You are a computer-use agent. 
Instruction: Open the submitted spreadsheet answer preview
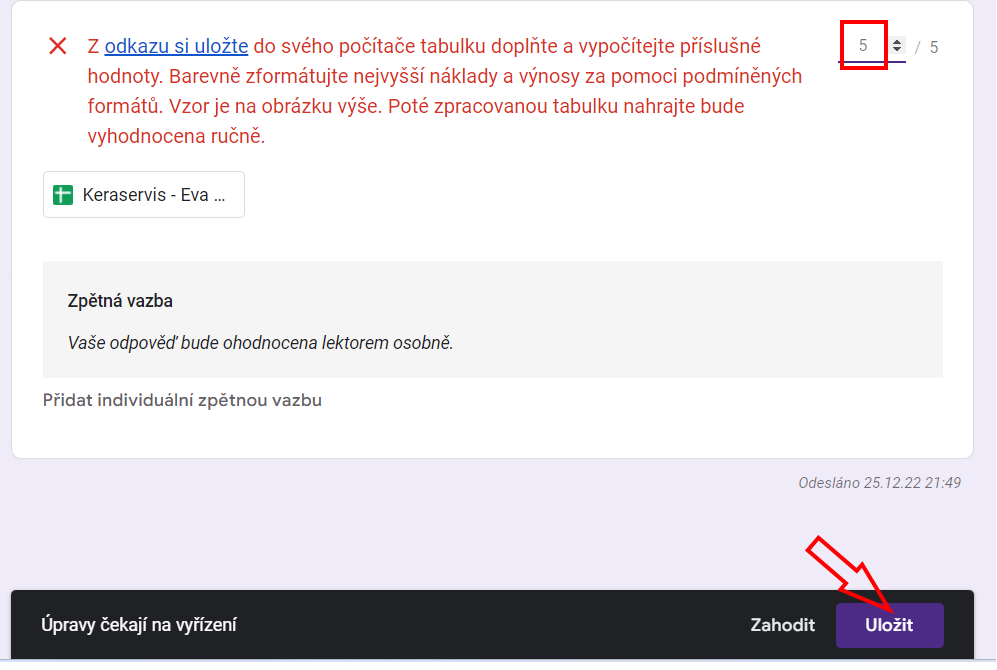pos(143,194)
